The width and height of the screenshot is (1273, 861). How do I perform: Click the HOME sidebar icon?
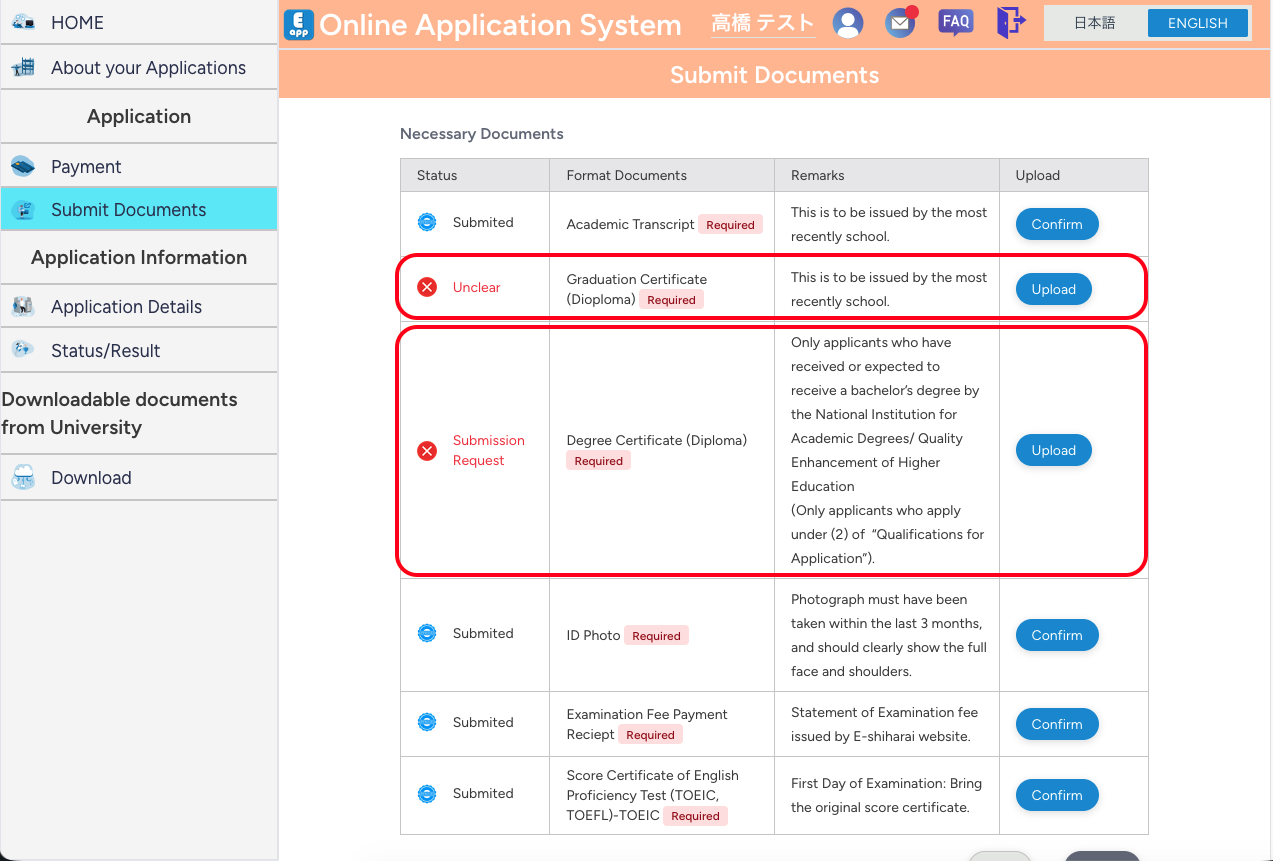22,22
